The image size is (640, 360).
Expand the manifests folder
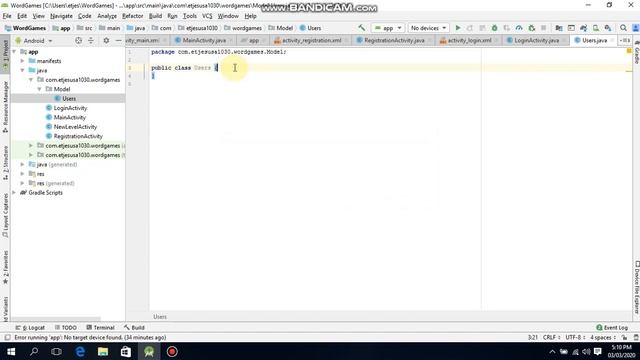click(x=22, y=61)
